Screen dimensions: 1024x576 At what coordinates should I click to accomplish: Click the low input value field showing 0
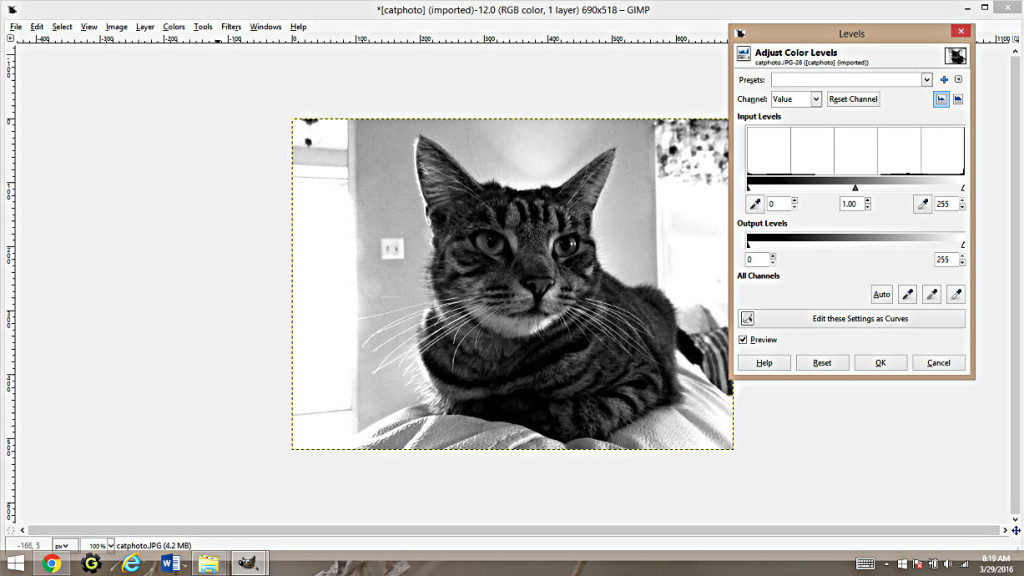click(778, 204)
